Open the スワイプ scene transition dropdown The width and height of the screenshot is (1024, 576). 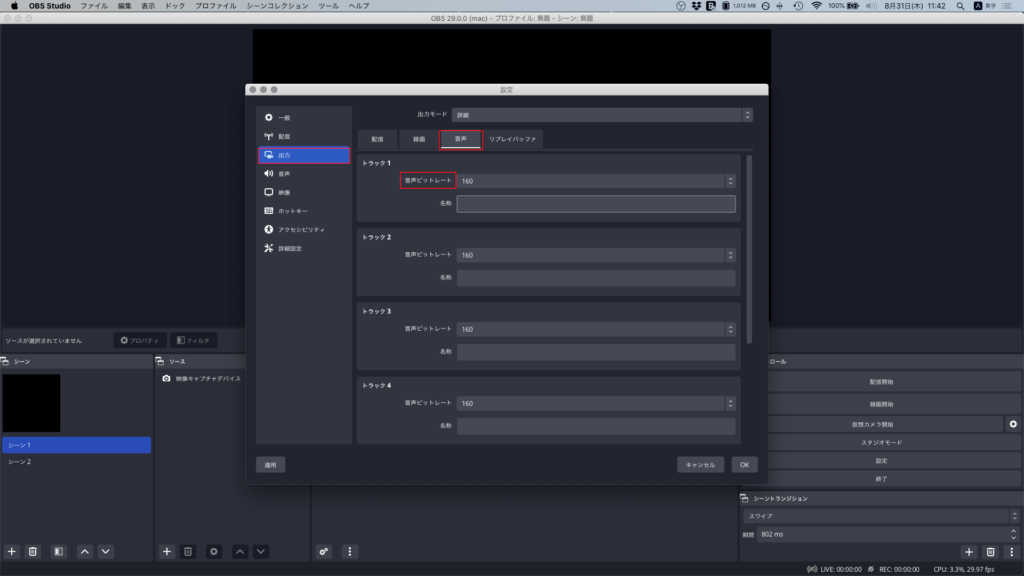880,516
